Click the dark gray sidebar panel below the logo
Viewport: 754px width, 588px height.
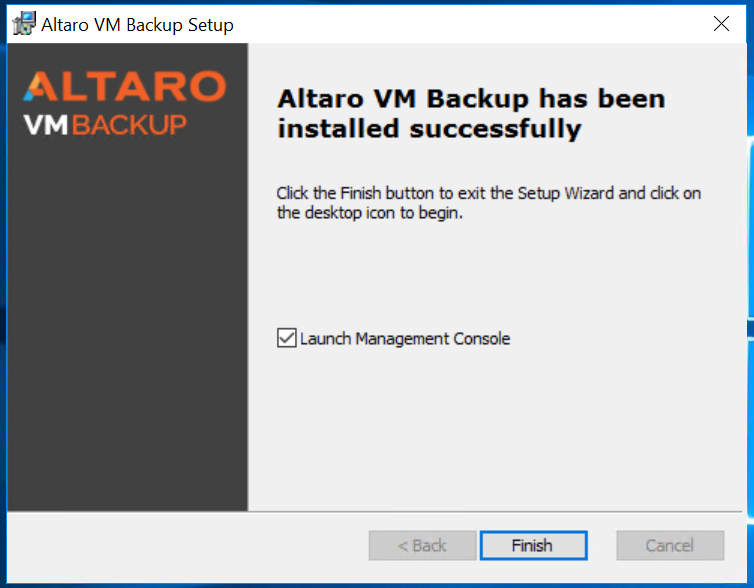pos(127,327)
